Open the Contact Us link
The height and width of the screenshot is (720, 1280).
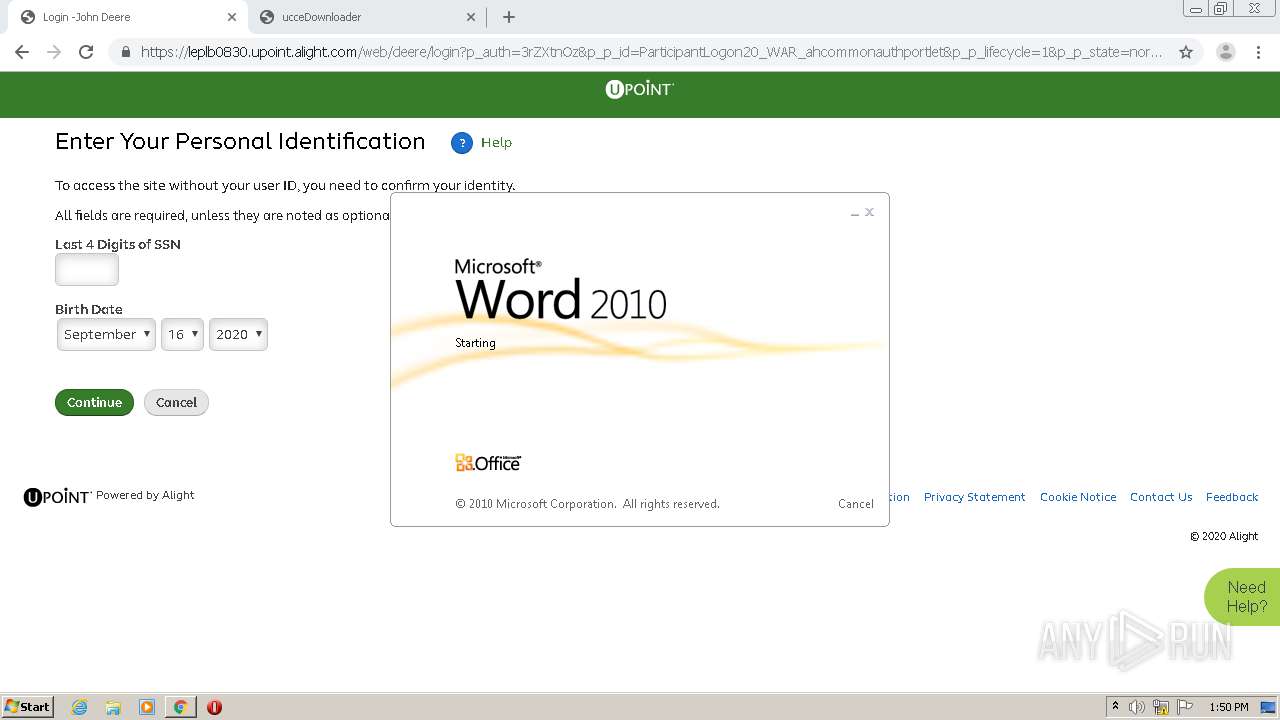pyautogui.click(x=1161, y=497)
